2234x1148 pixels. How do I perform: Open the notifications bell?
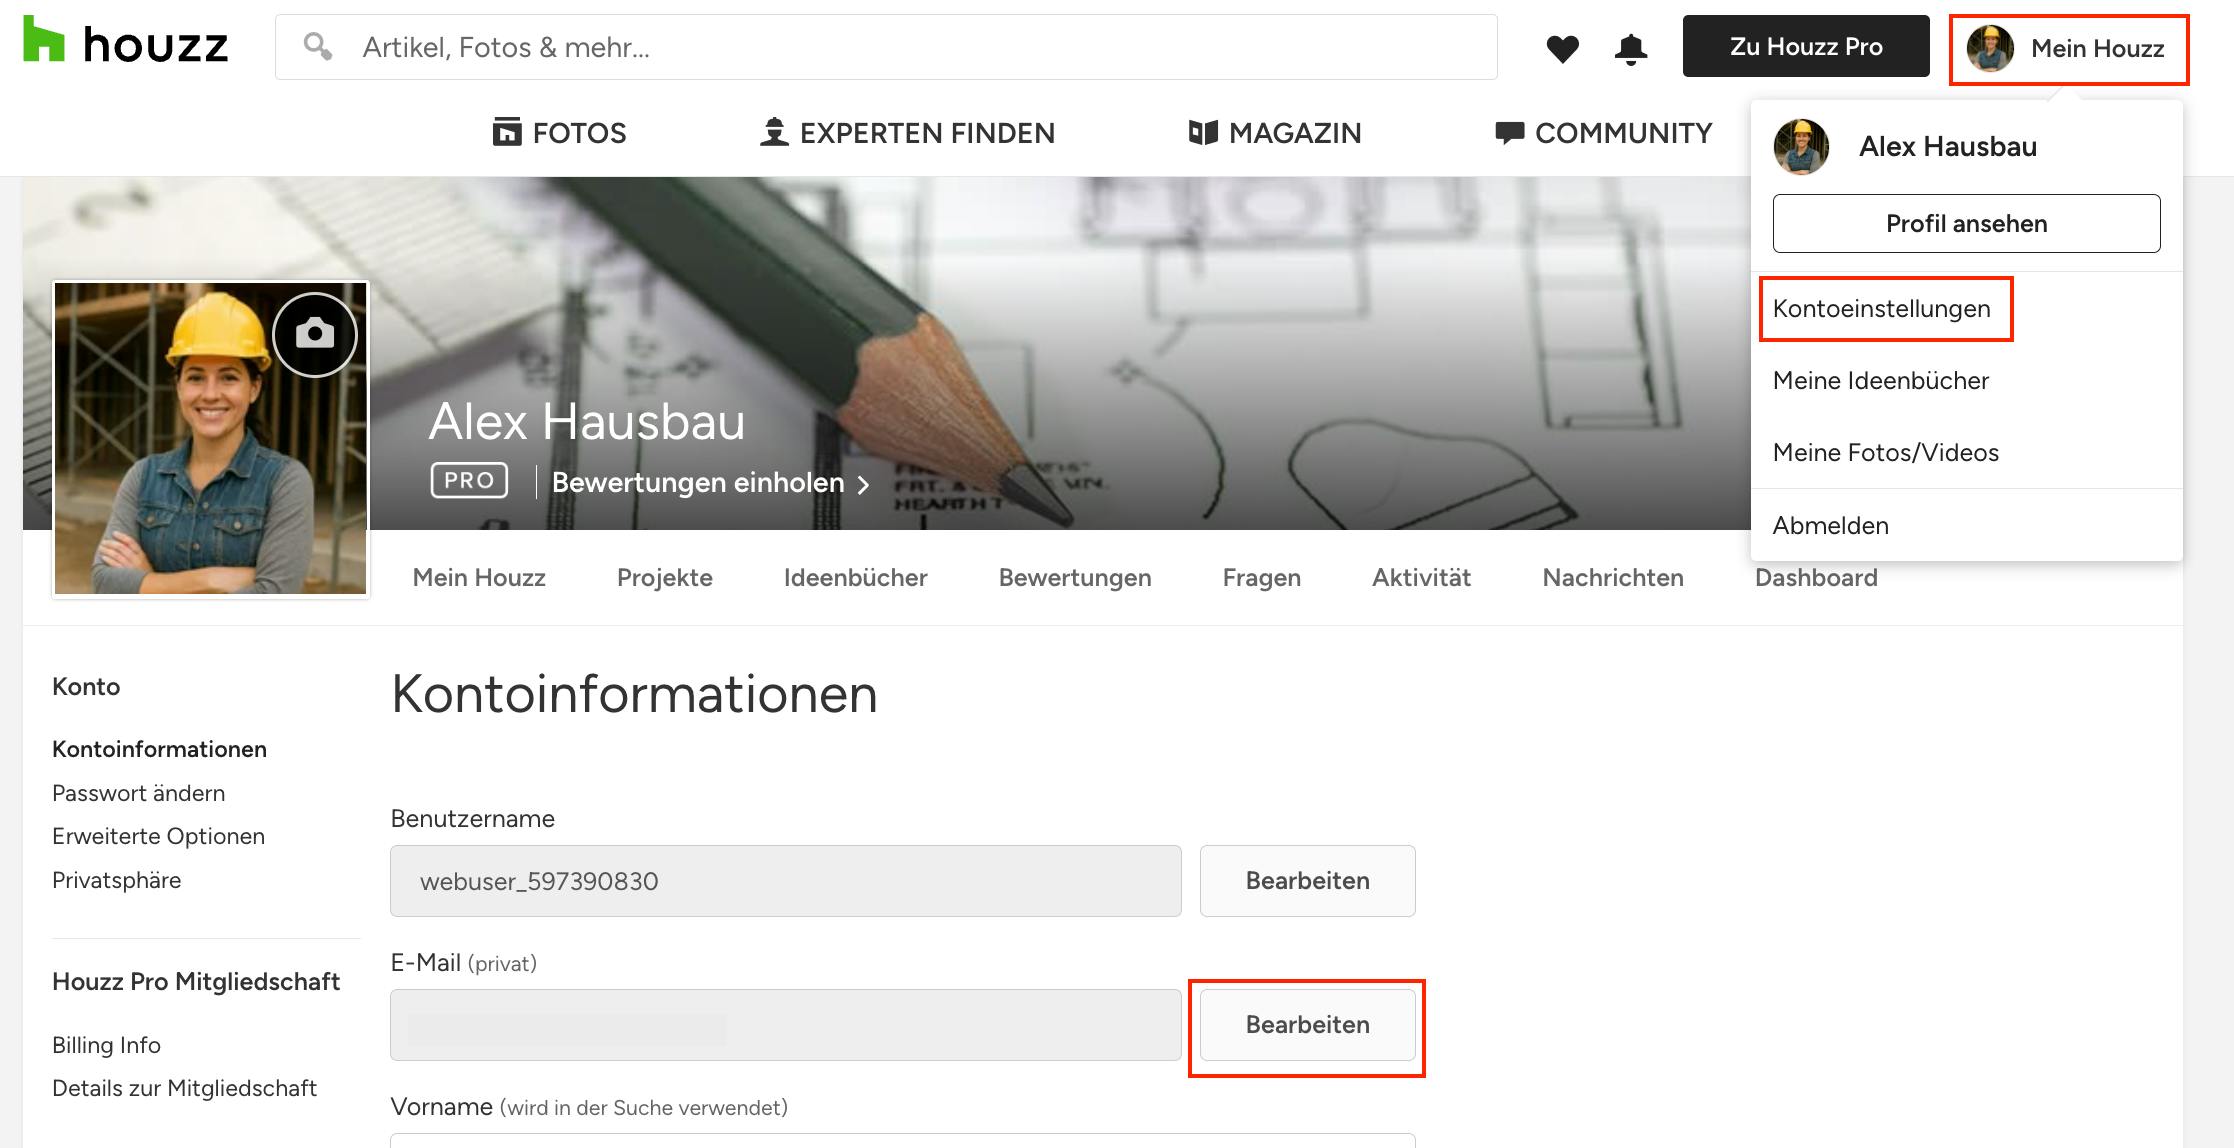(1630, 48)
